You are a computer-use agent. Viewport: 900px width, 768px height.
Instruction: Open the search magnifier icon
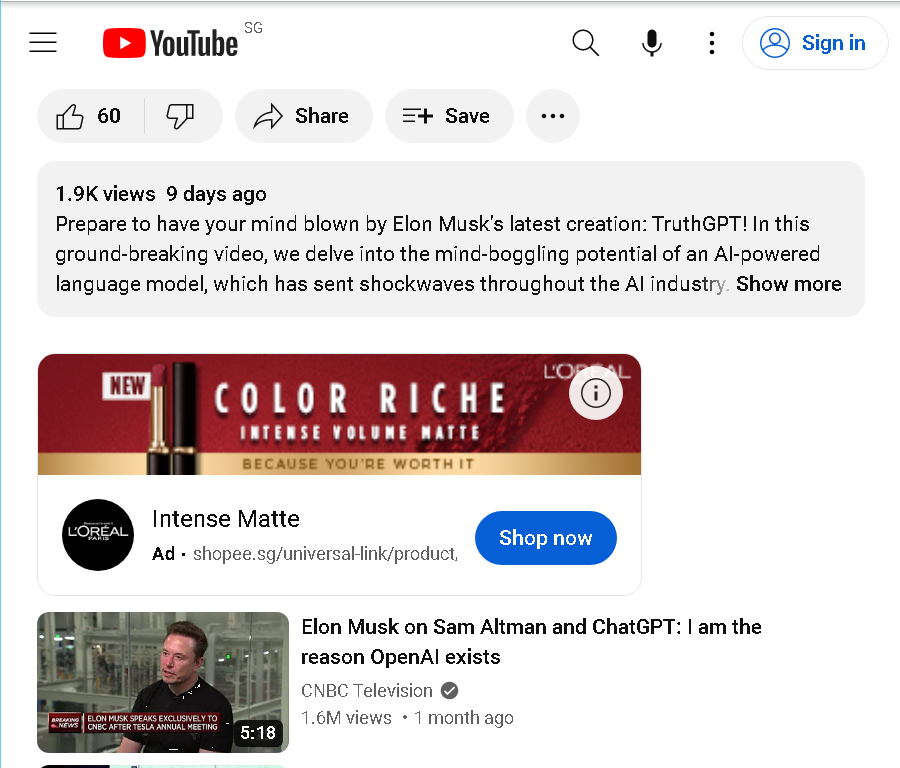click(585, 43)
